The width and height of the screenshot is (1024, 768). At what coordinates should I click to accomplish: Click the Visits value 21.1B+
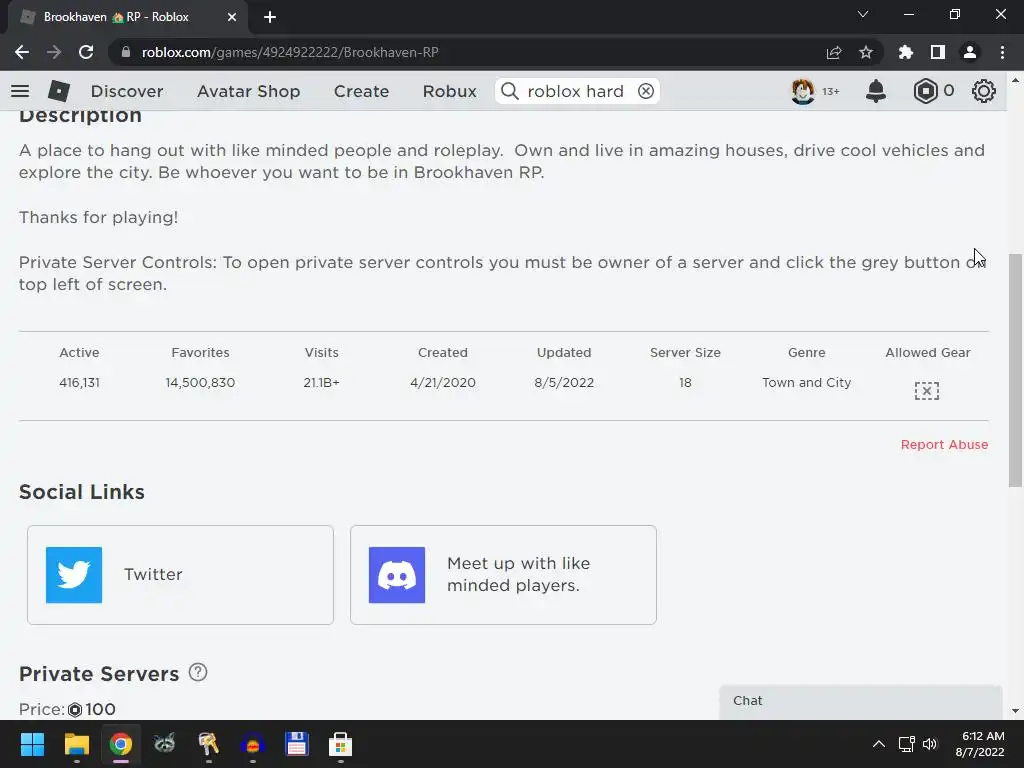[321, 383]
